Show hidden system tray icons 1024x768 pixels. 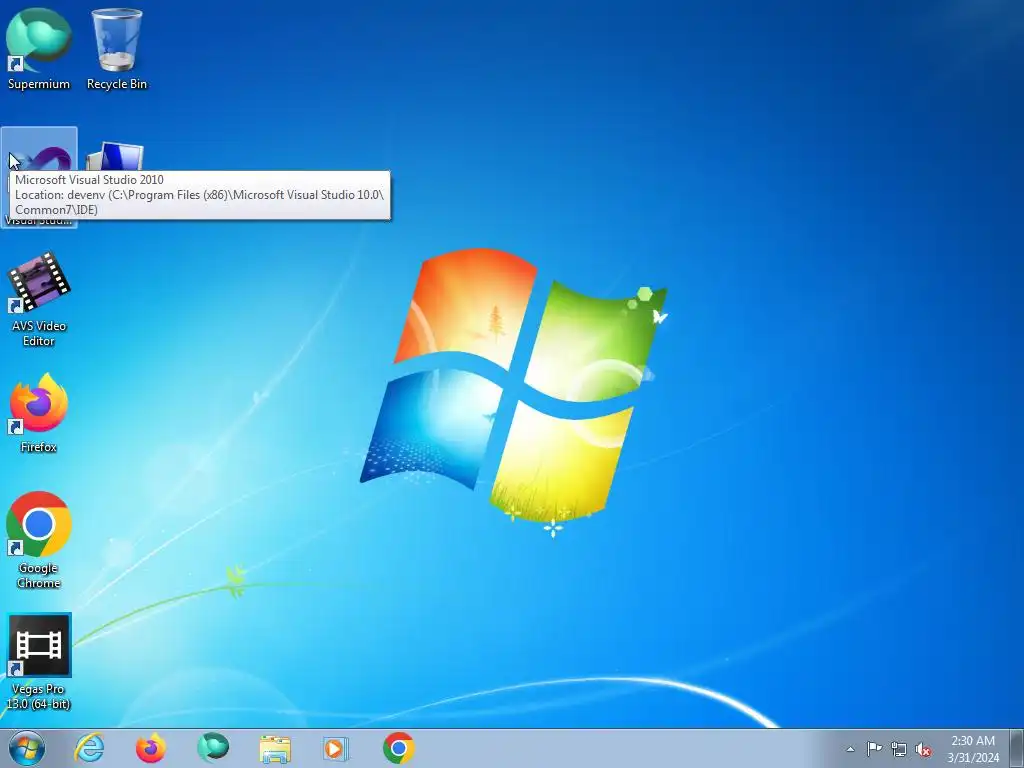click(850, 749)
